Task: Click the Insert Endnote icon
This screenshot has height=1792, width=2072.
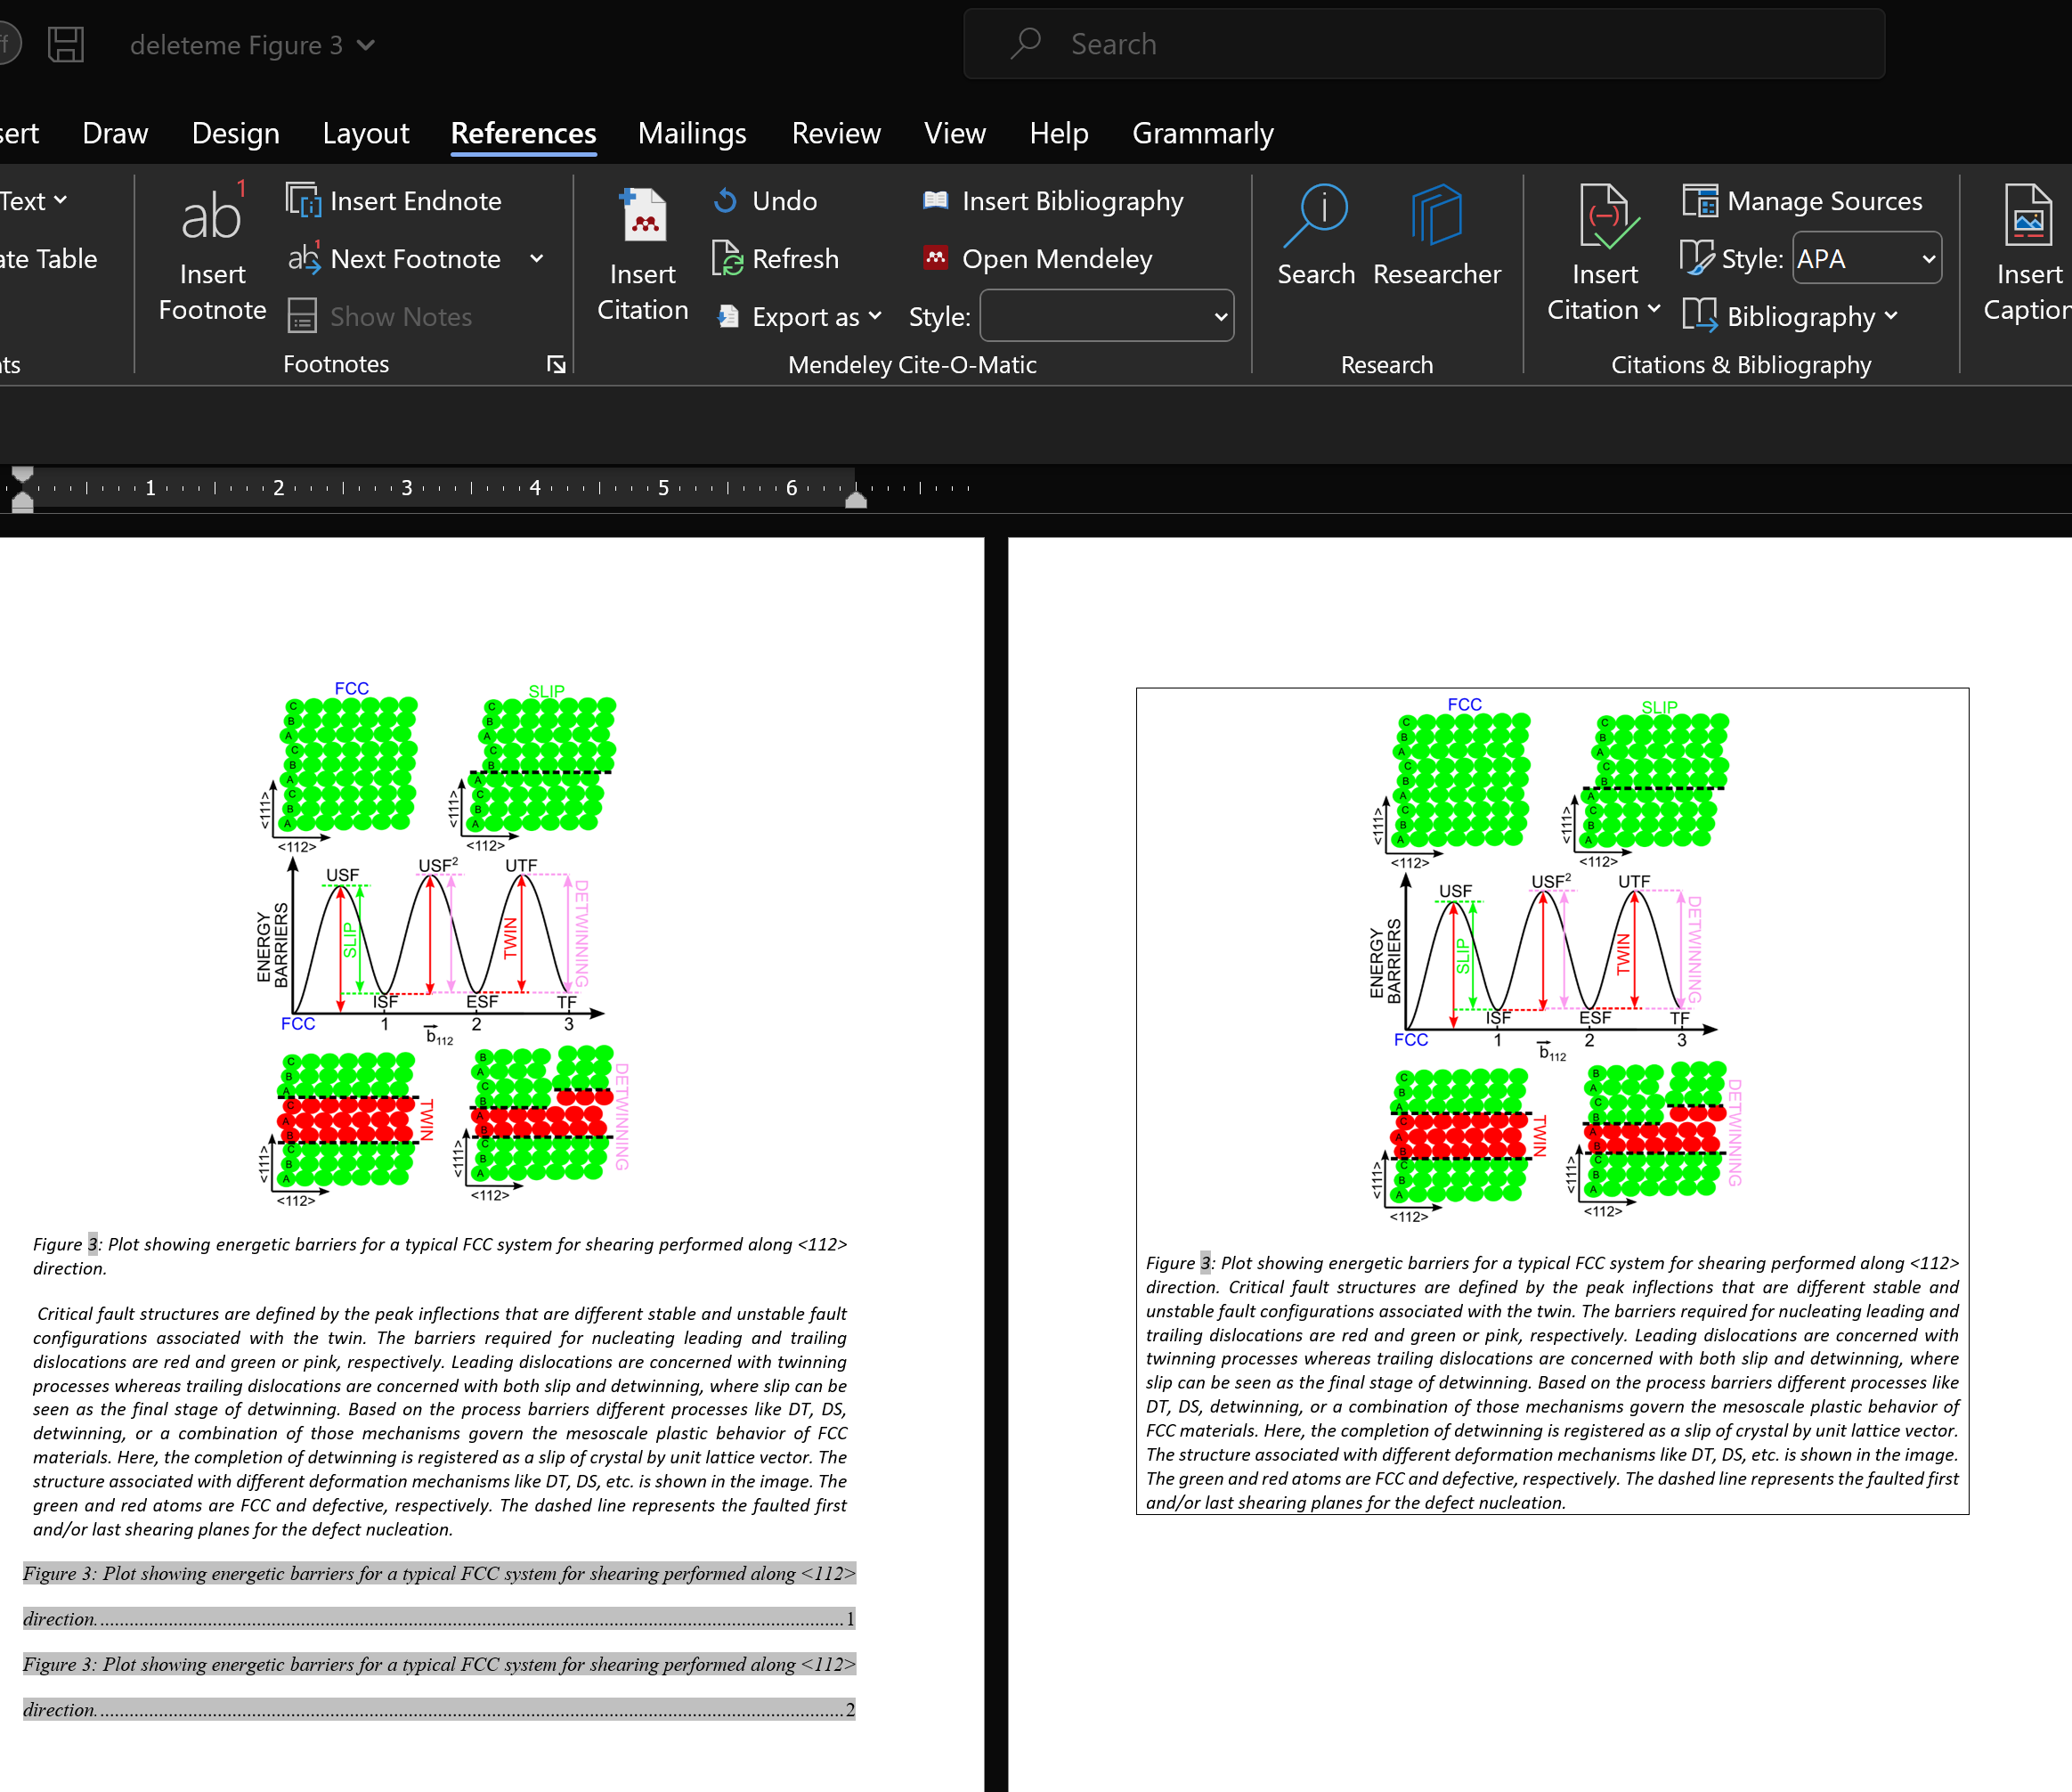Action: (x=303, y=201)
